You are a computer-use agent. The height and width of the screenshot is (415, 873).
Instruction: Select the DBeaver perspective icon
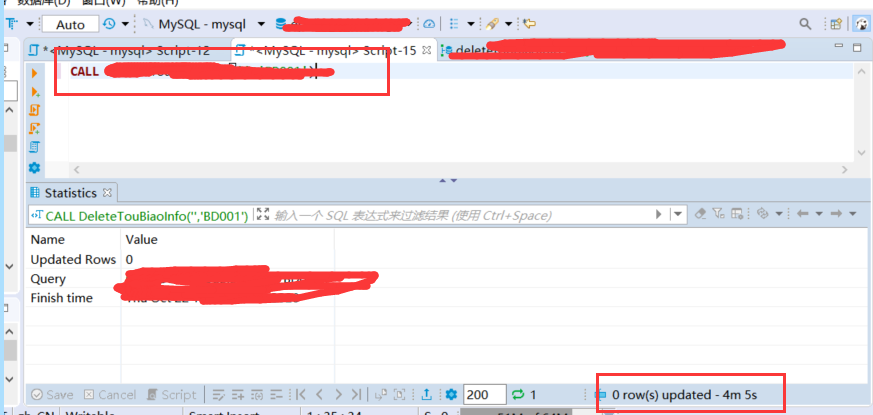[x=861, y=24]
